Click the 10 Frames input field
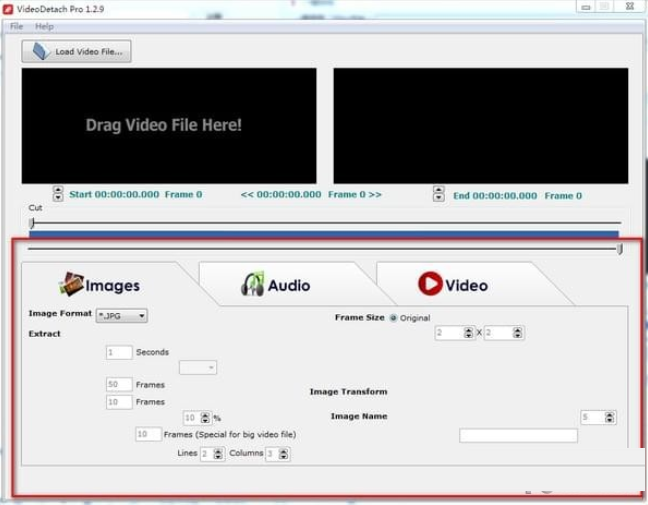This screenshot has width=648, height=505. (119, 402)
